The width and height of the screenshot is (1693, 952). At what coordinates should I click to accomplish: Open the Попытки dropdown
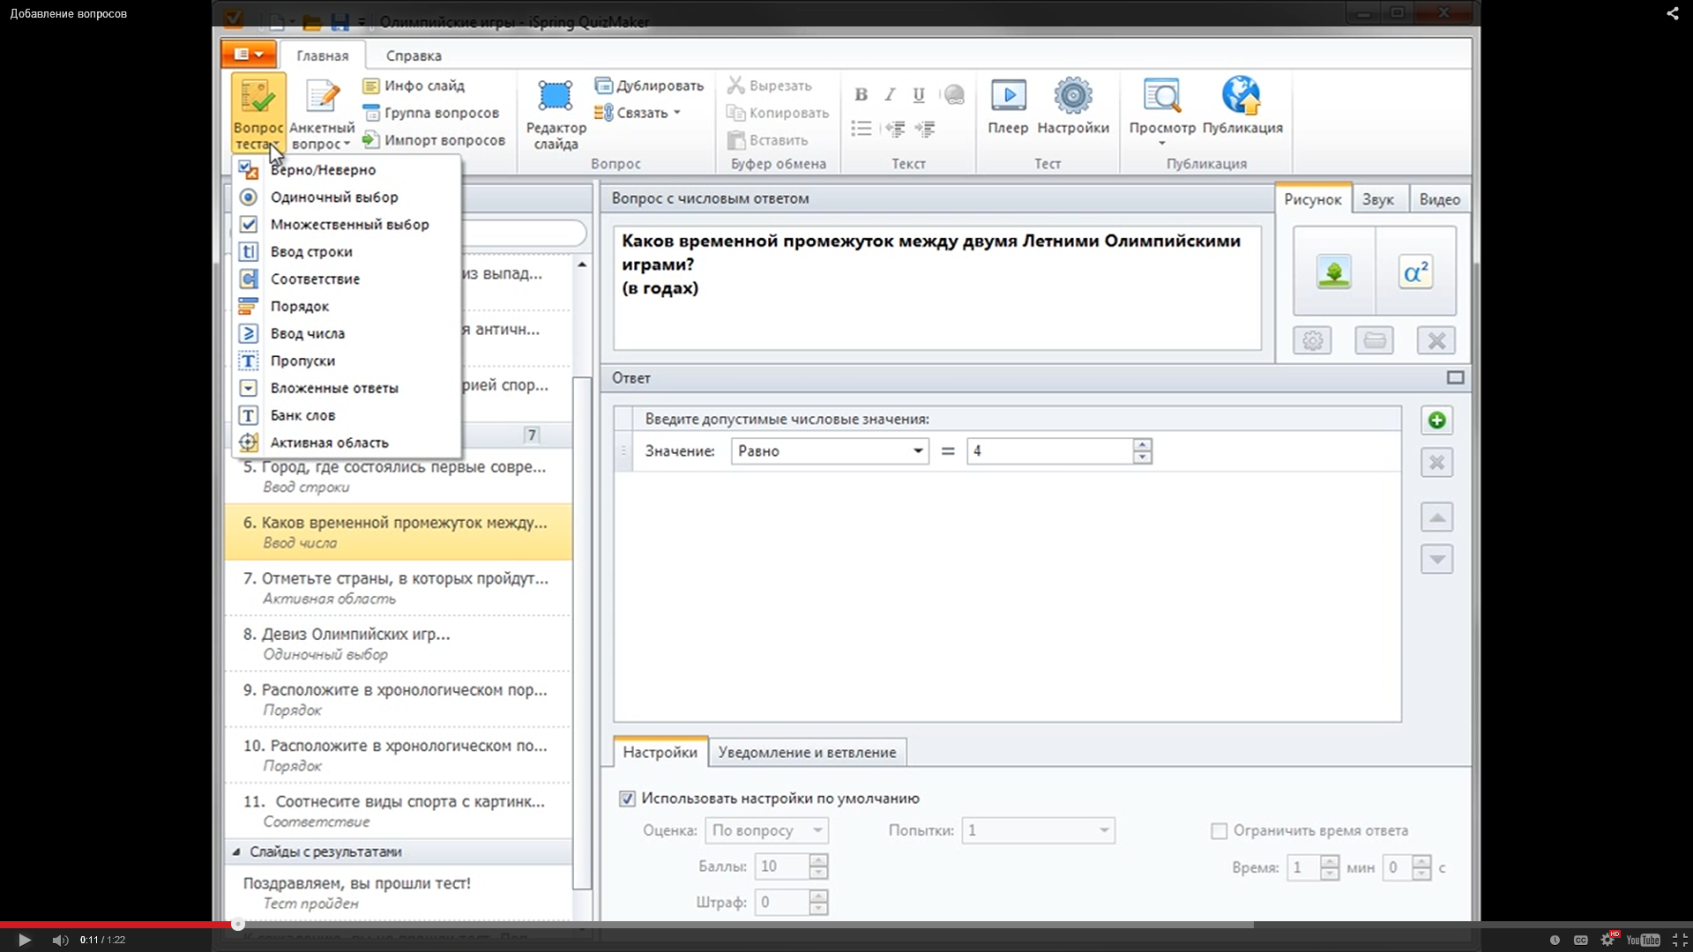click(1037, 831)
